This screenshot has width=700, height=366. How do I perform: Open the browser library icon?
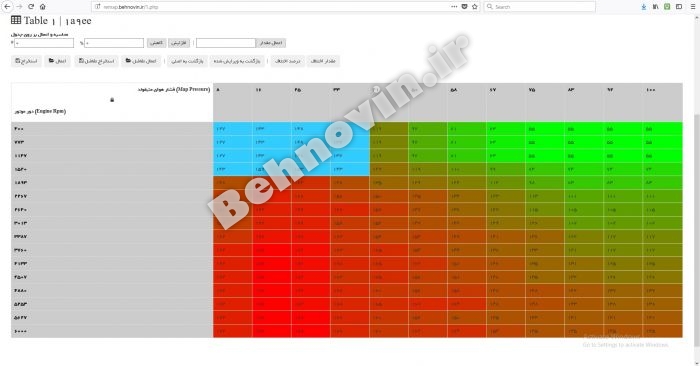[x=655, y=7]
